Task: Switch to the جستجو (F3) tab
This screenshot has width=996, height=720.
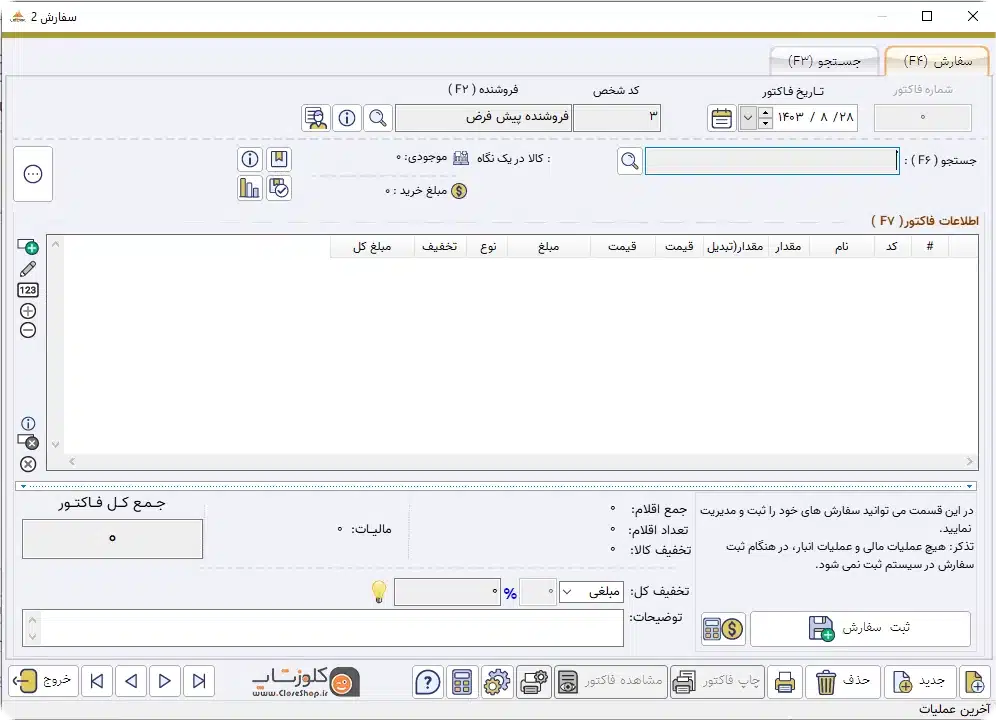Action: coord(824,61)
